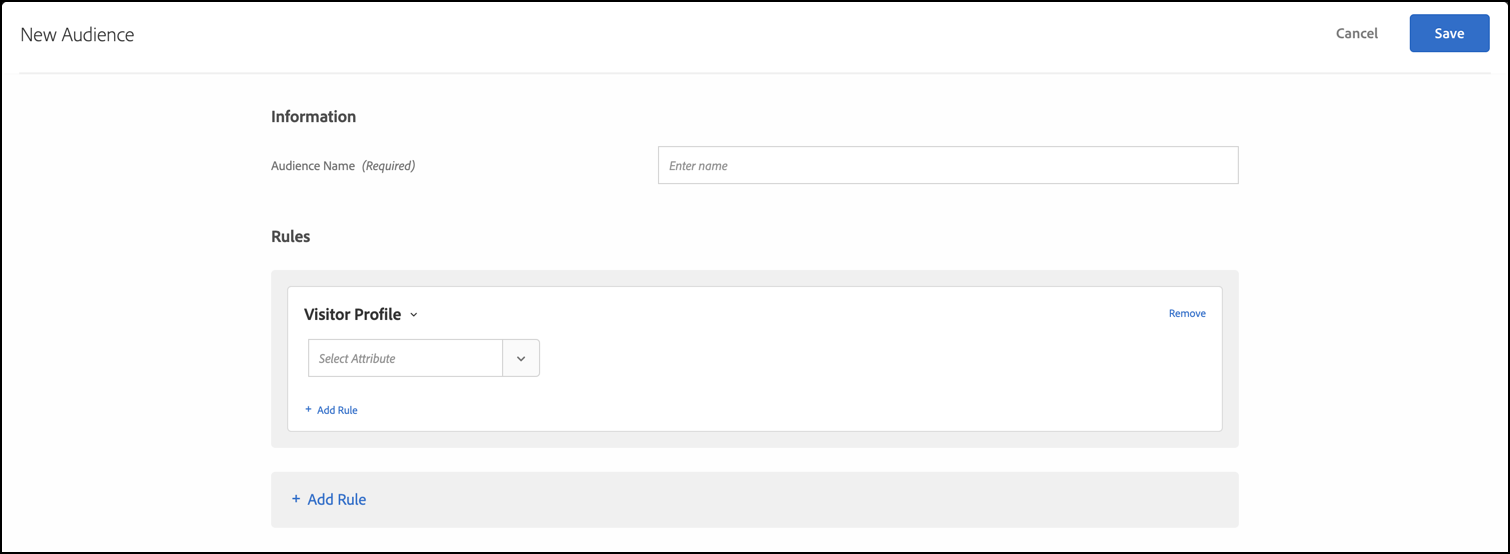Click the Select Attribute placeholder text
Screen dimensions: 1510x554
tap(357, 358)
